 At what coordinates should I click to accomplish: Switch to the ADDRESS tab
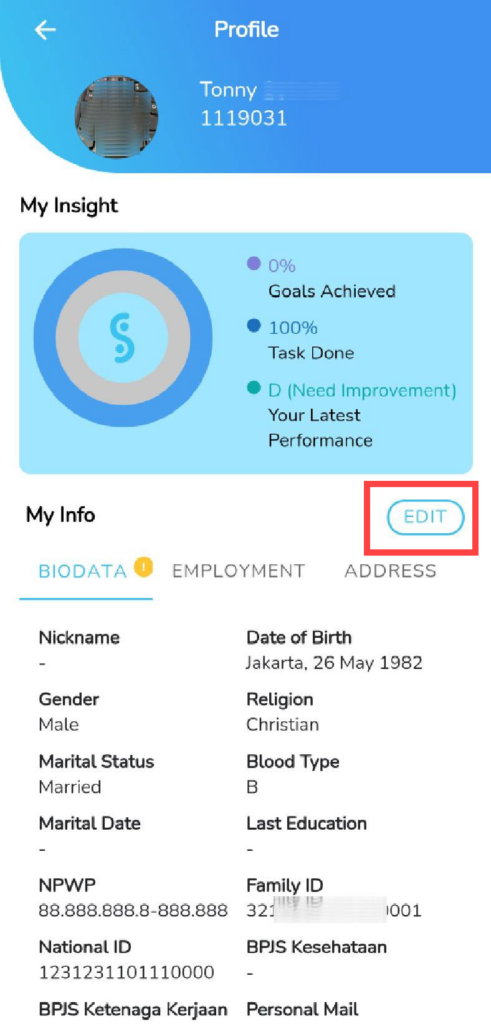390,571
